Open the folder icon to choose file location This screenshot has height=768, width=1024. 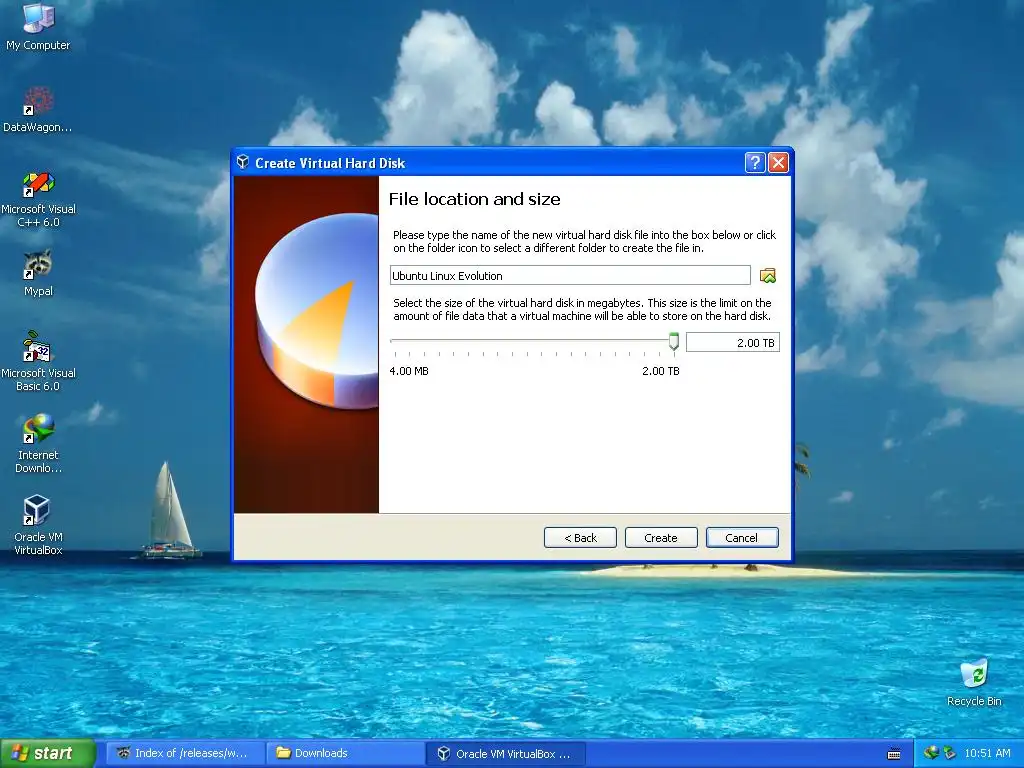767,276
